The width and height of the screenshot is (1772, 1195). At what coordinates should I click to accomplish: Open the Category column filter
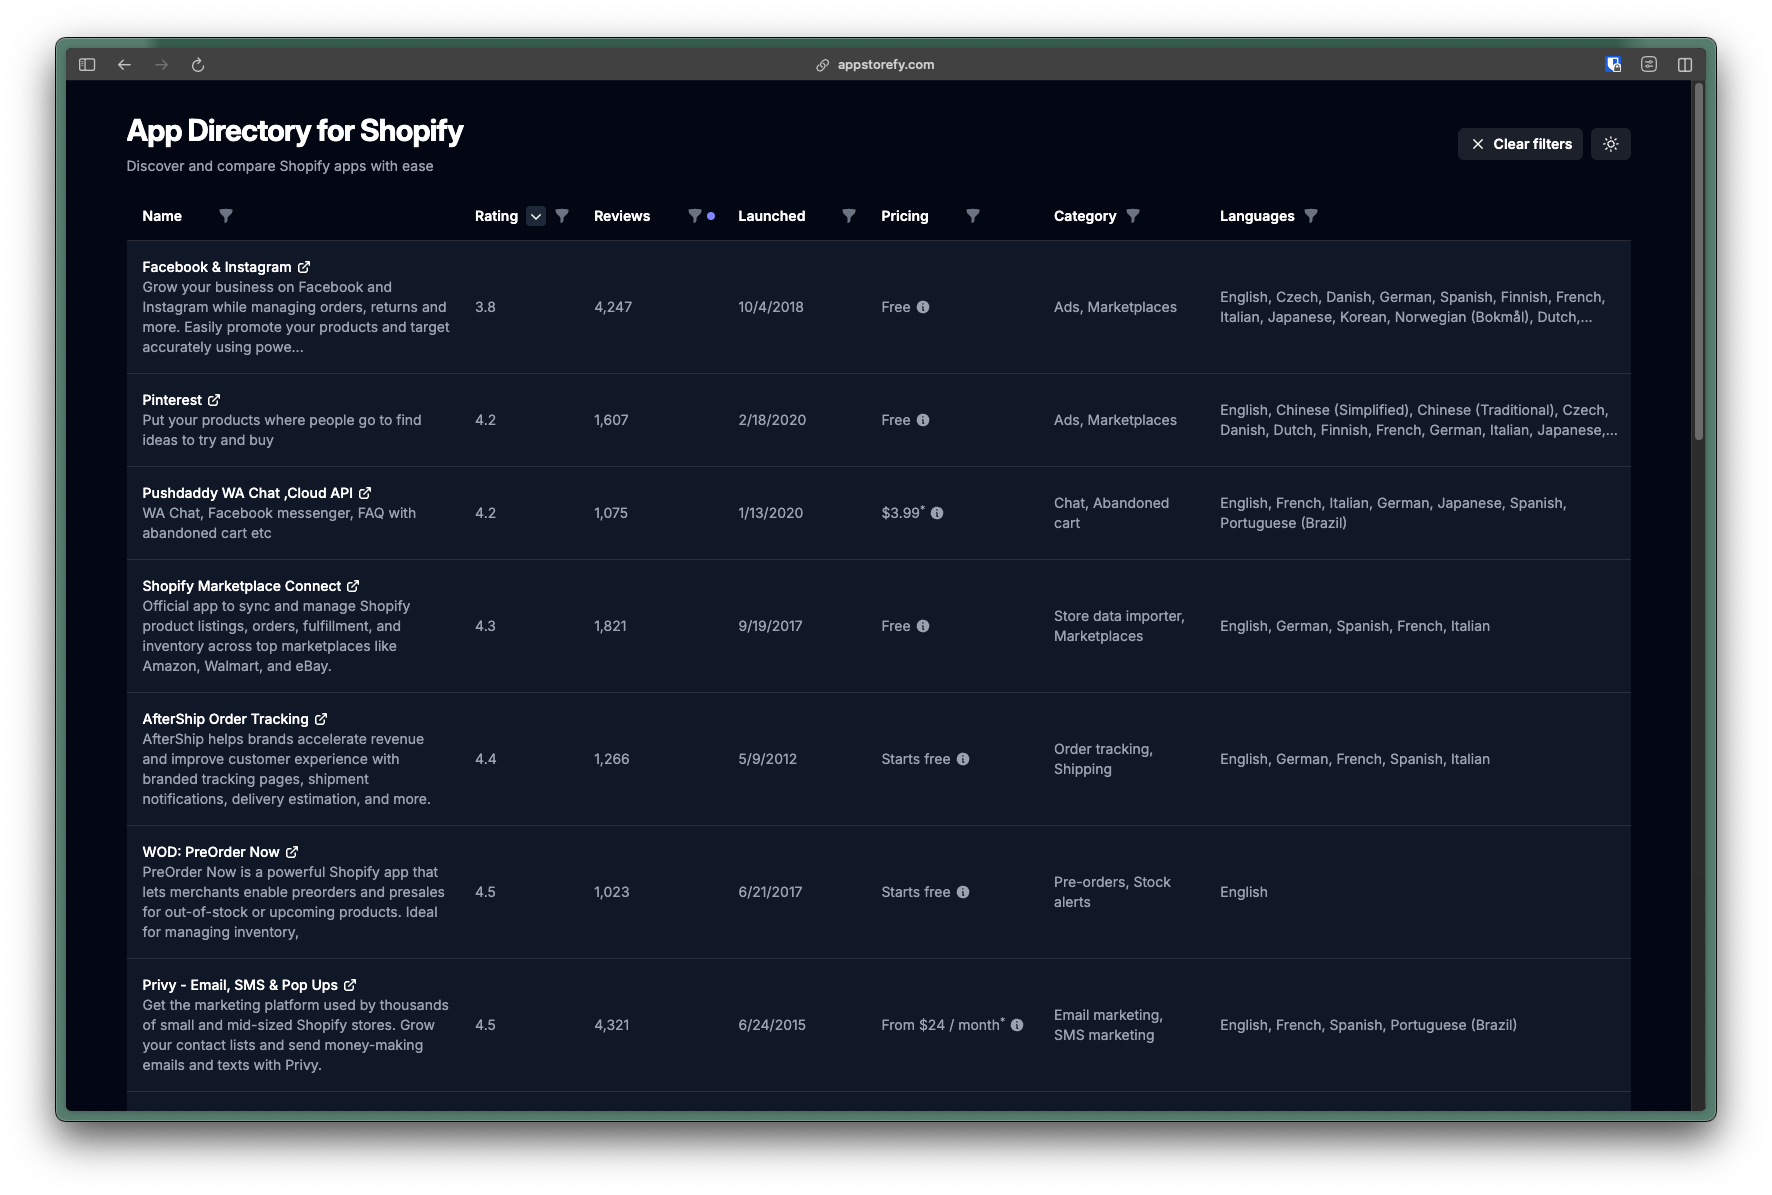[1133, 216]
